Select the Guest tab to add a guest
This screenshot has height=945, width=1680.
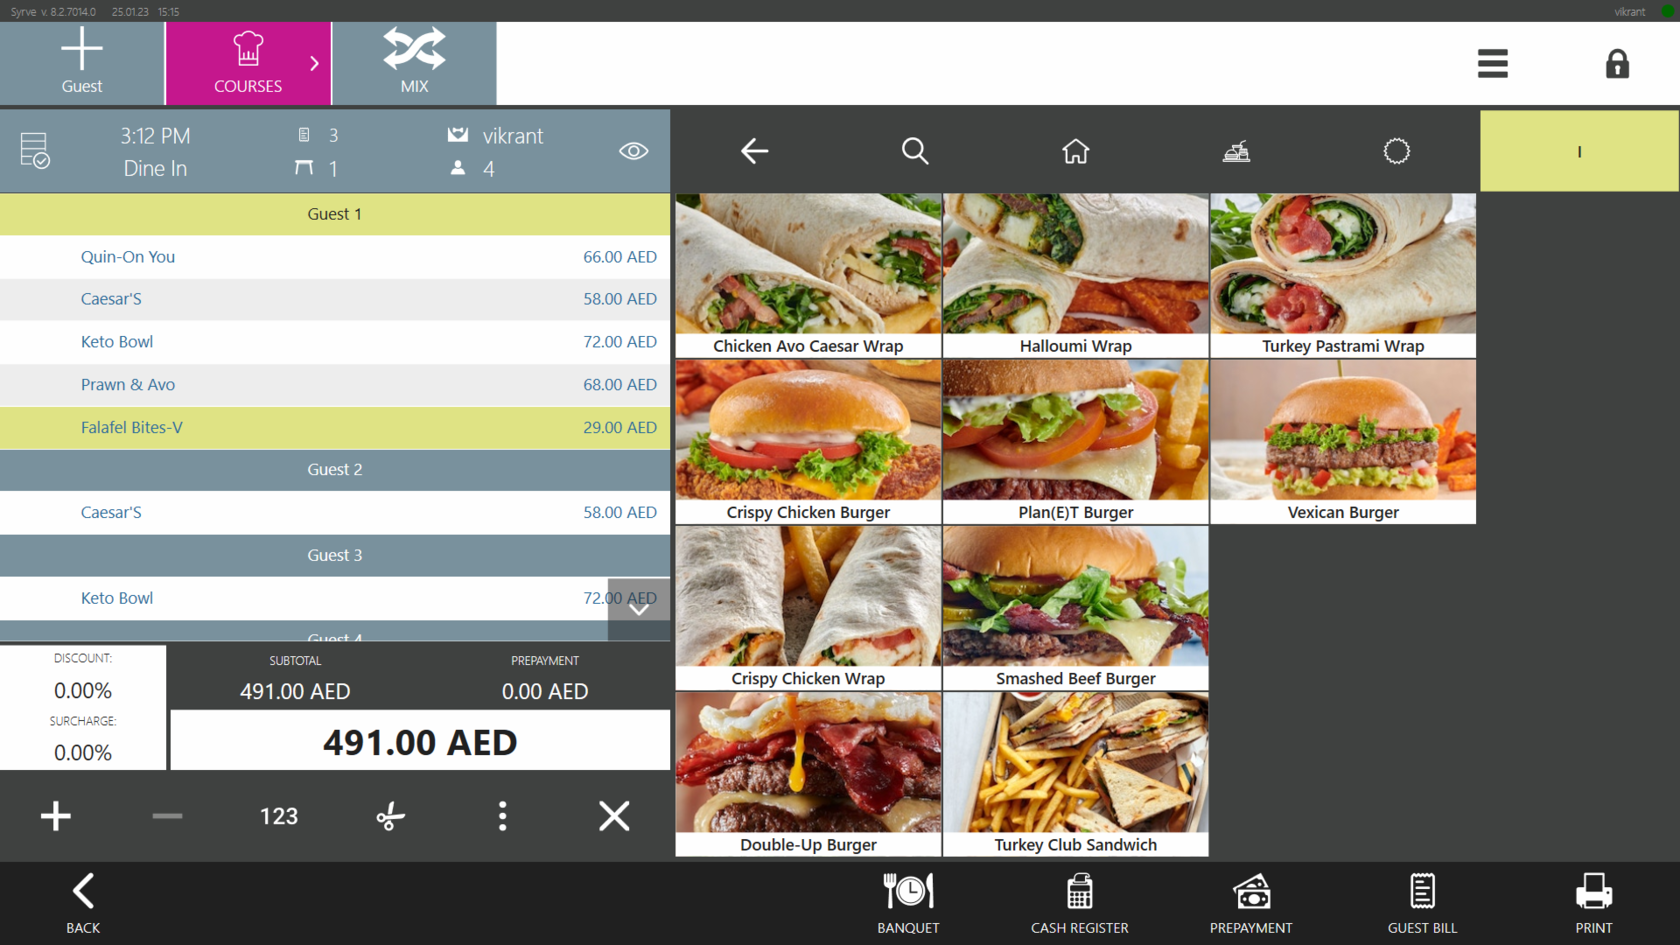pos(82,63)
